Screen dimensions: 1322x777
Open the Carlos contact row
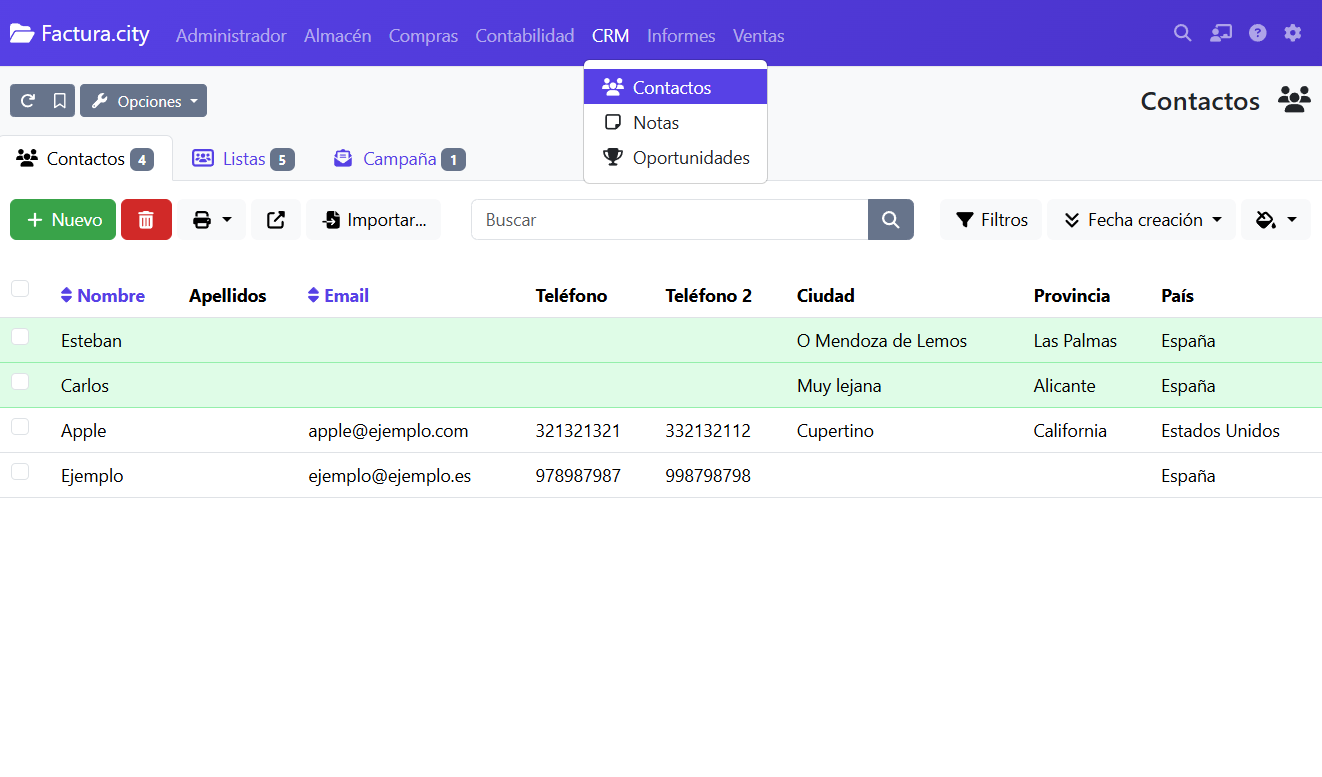click(x=661, y=385)
